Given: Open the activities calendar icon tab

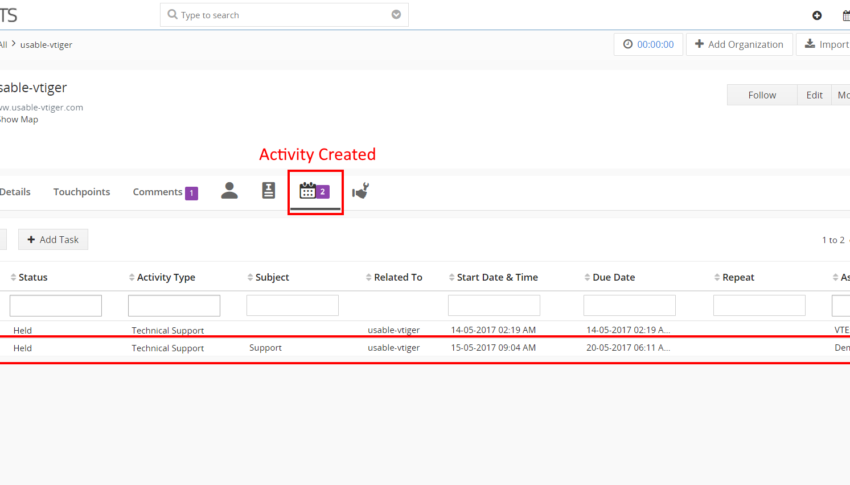Looking at the screenshot, I should (x=314, y=191).
